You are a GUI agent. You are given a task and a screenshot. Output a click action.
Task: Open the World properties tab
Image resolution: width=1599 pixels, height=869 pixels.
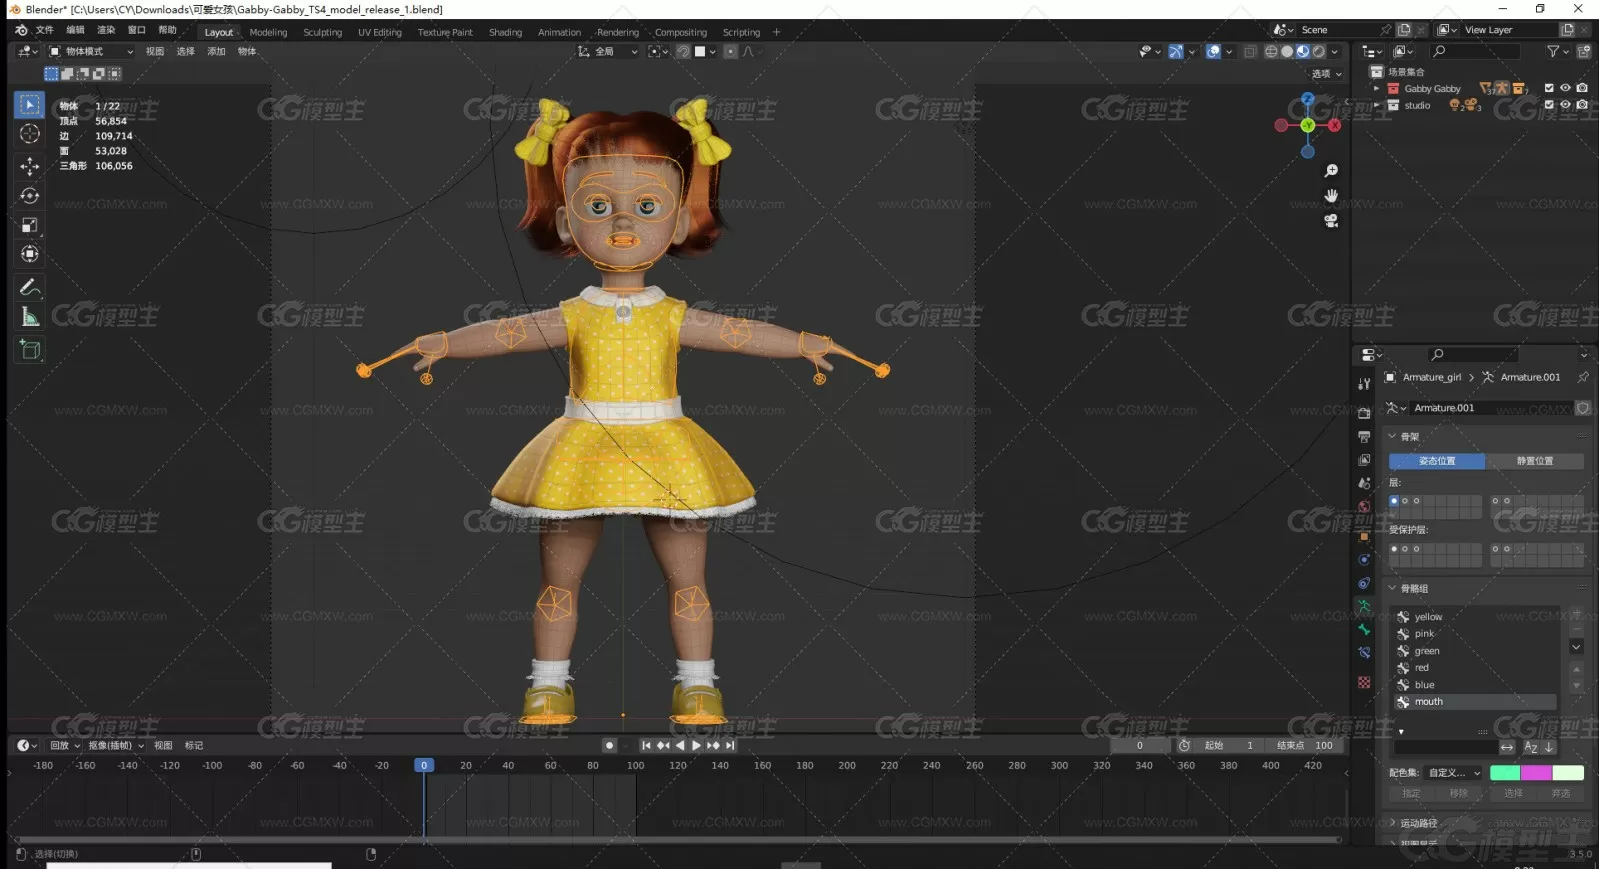click(1364, 506)
